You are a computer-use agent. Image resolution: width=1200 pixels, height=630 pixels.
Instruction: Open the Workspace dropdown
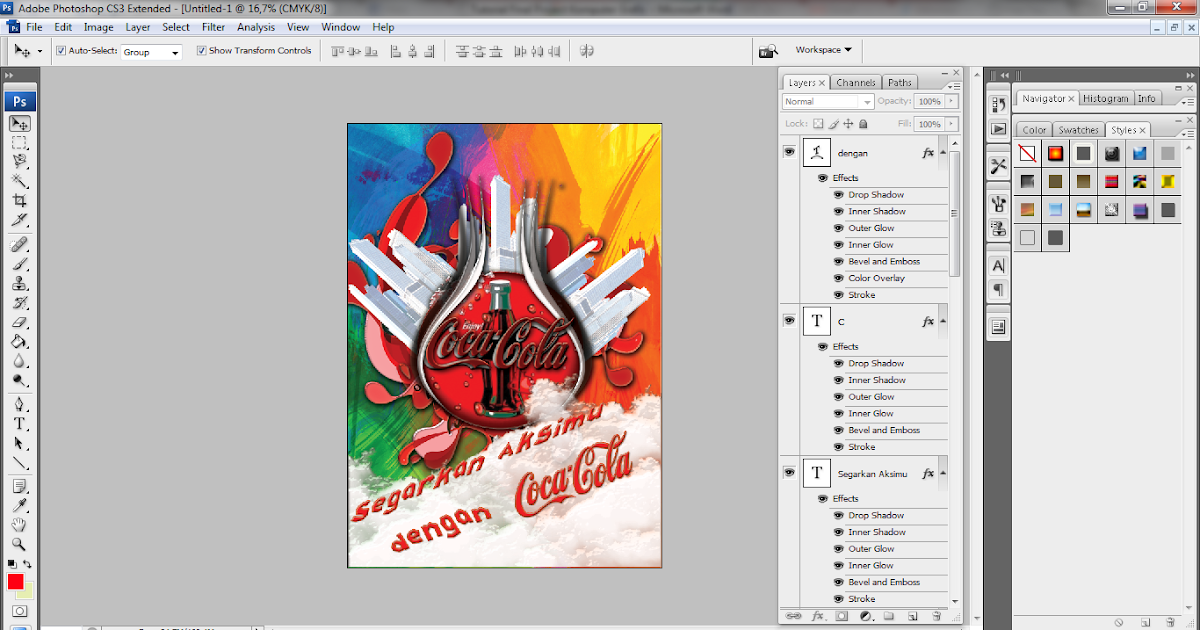tap(823, 50)
